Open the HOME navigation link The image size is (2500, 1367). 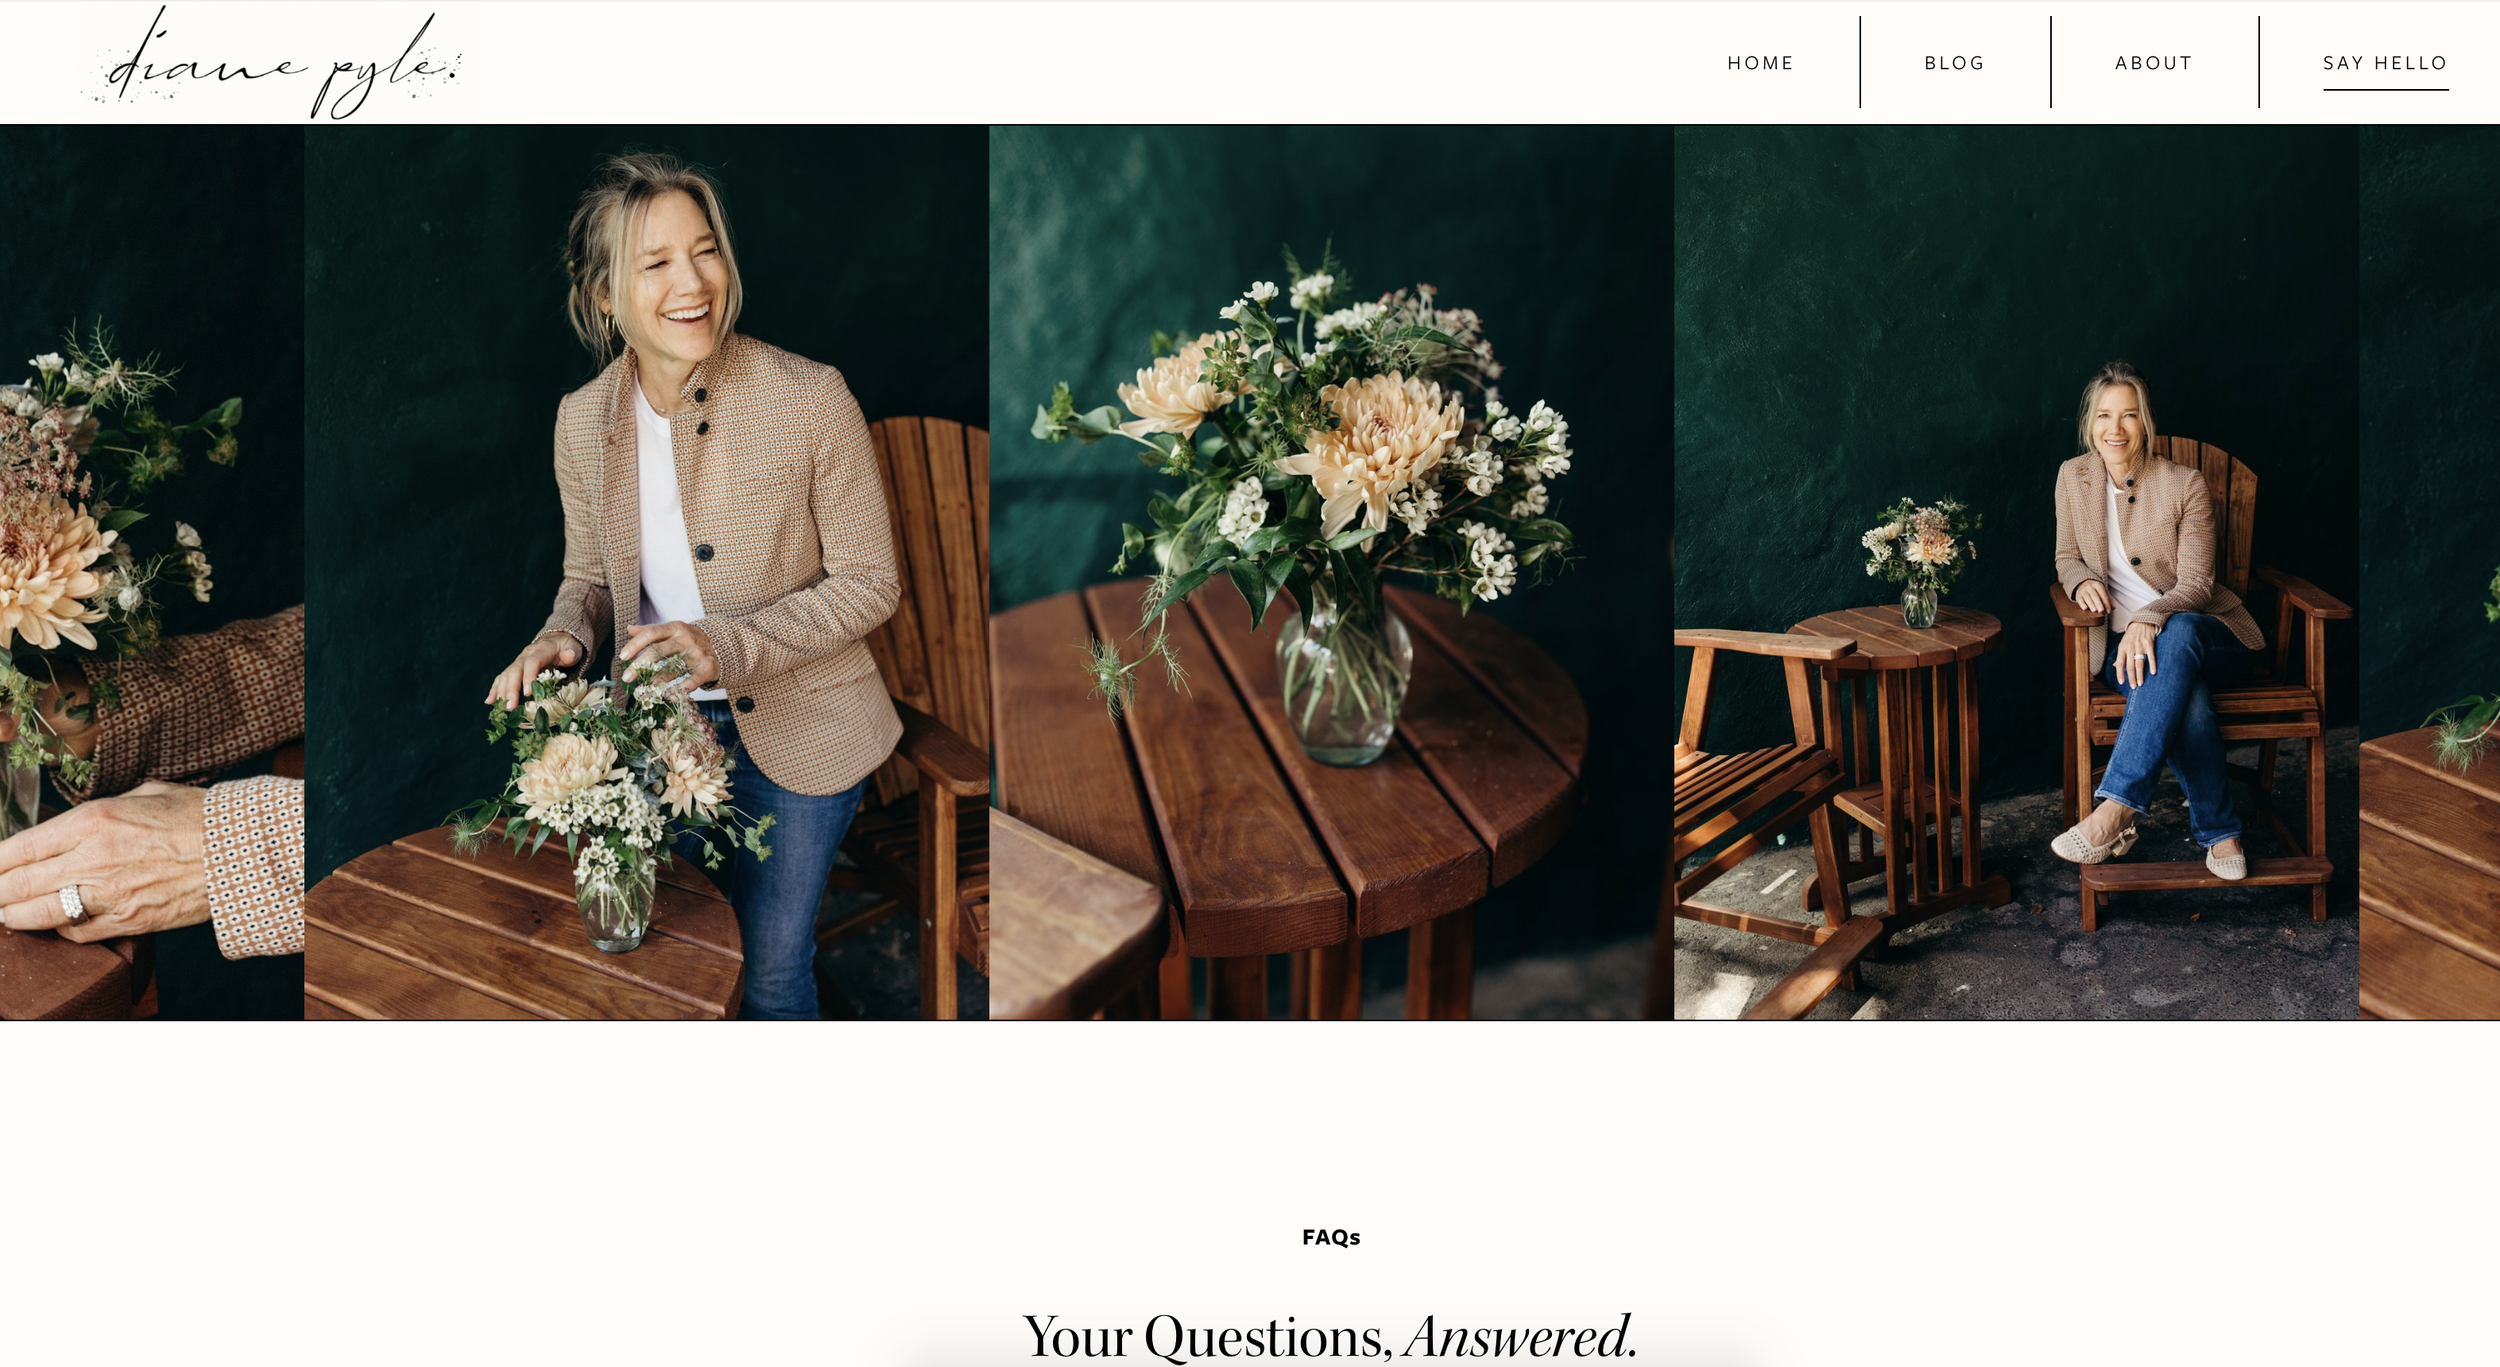coord(1760,63)
